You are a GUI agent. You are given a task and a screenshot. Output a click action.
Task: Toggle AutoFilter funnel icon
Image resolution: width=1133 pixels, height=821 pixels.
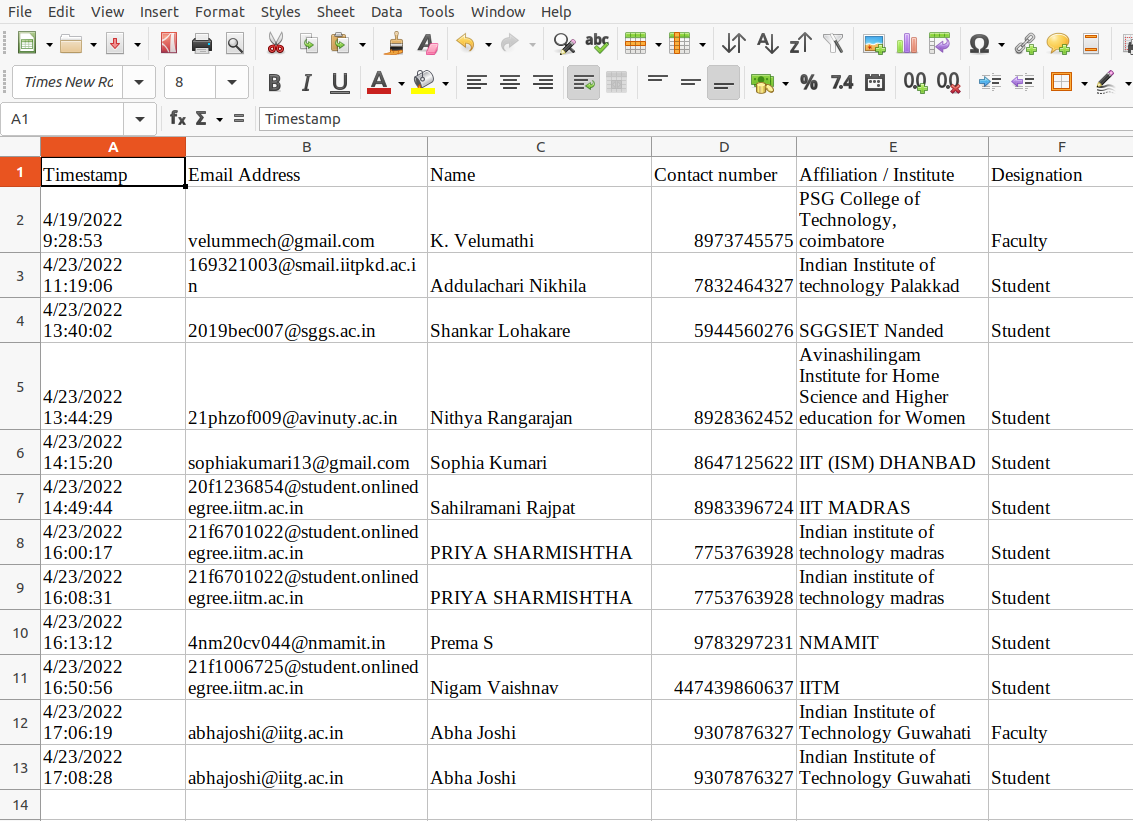coord(833,43)
